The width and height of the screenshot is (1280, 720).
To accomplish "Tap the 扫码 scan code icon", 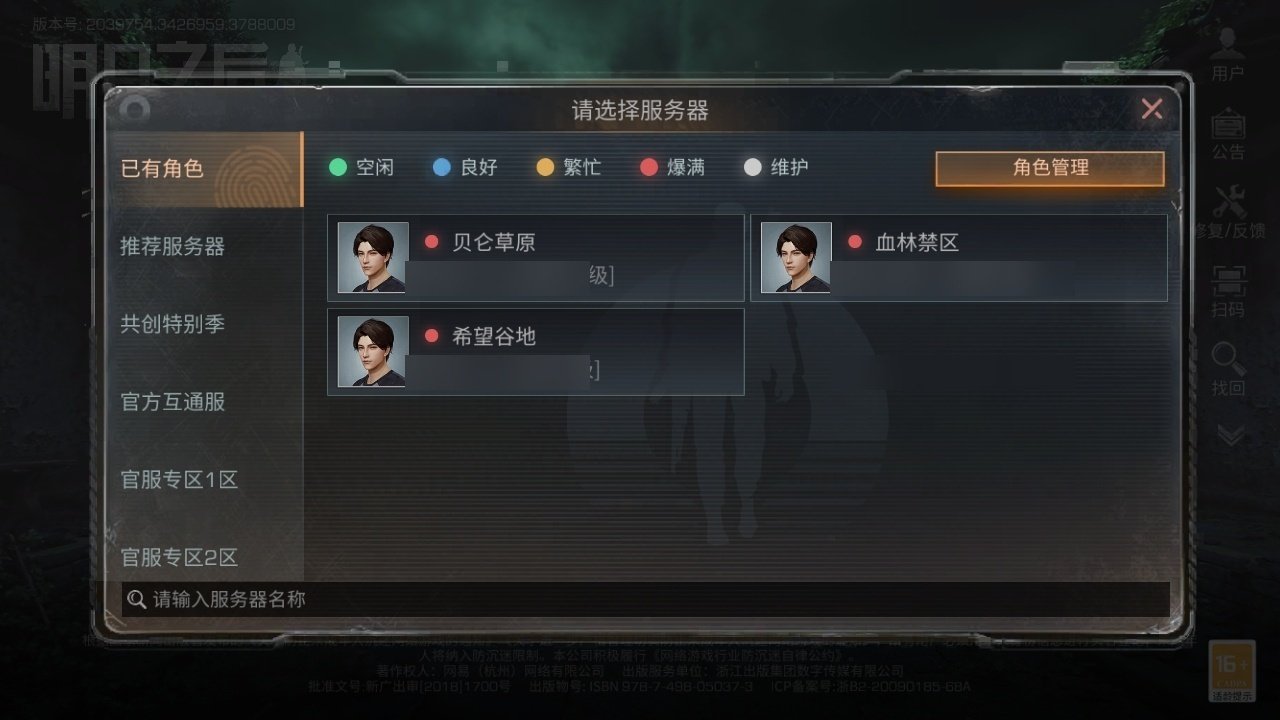I will [x=1229, y=281].
